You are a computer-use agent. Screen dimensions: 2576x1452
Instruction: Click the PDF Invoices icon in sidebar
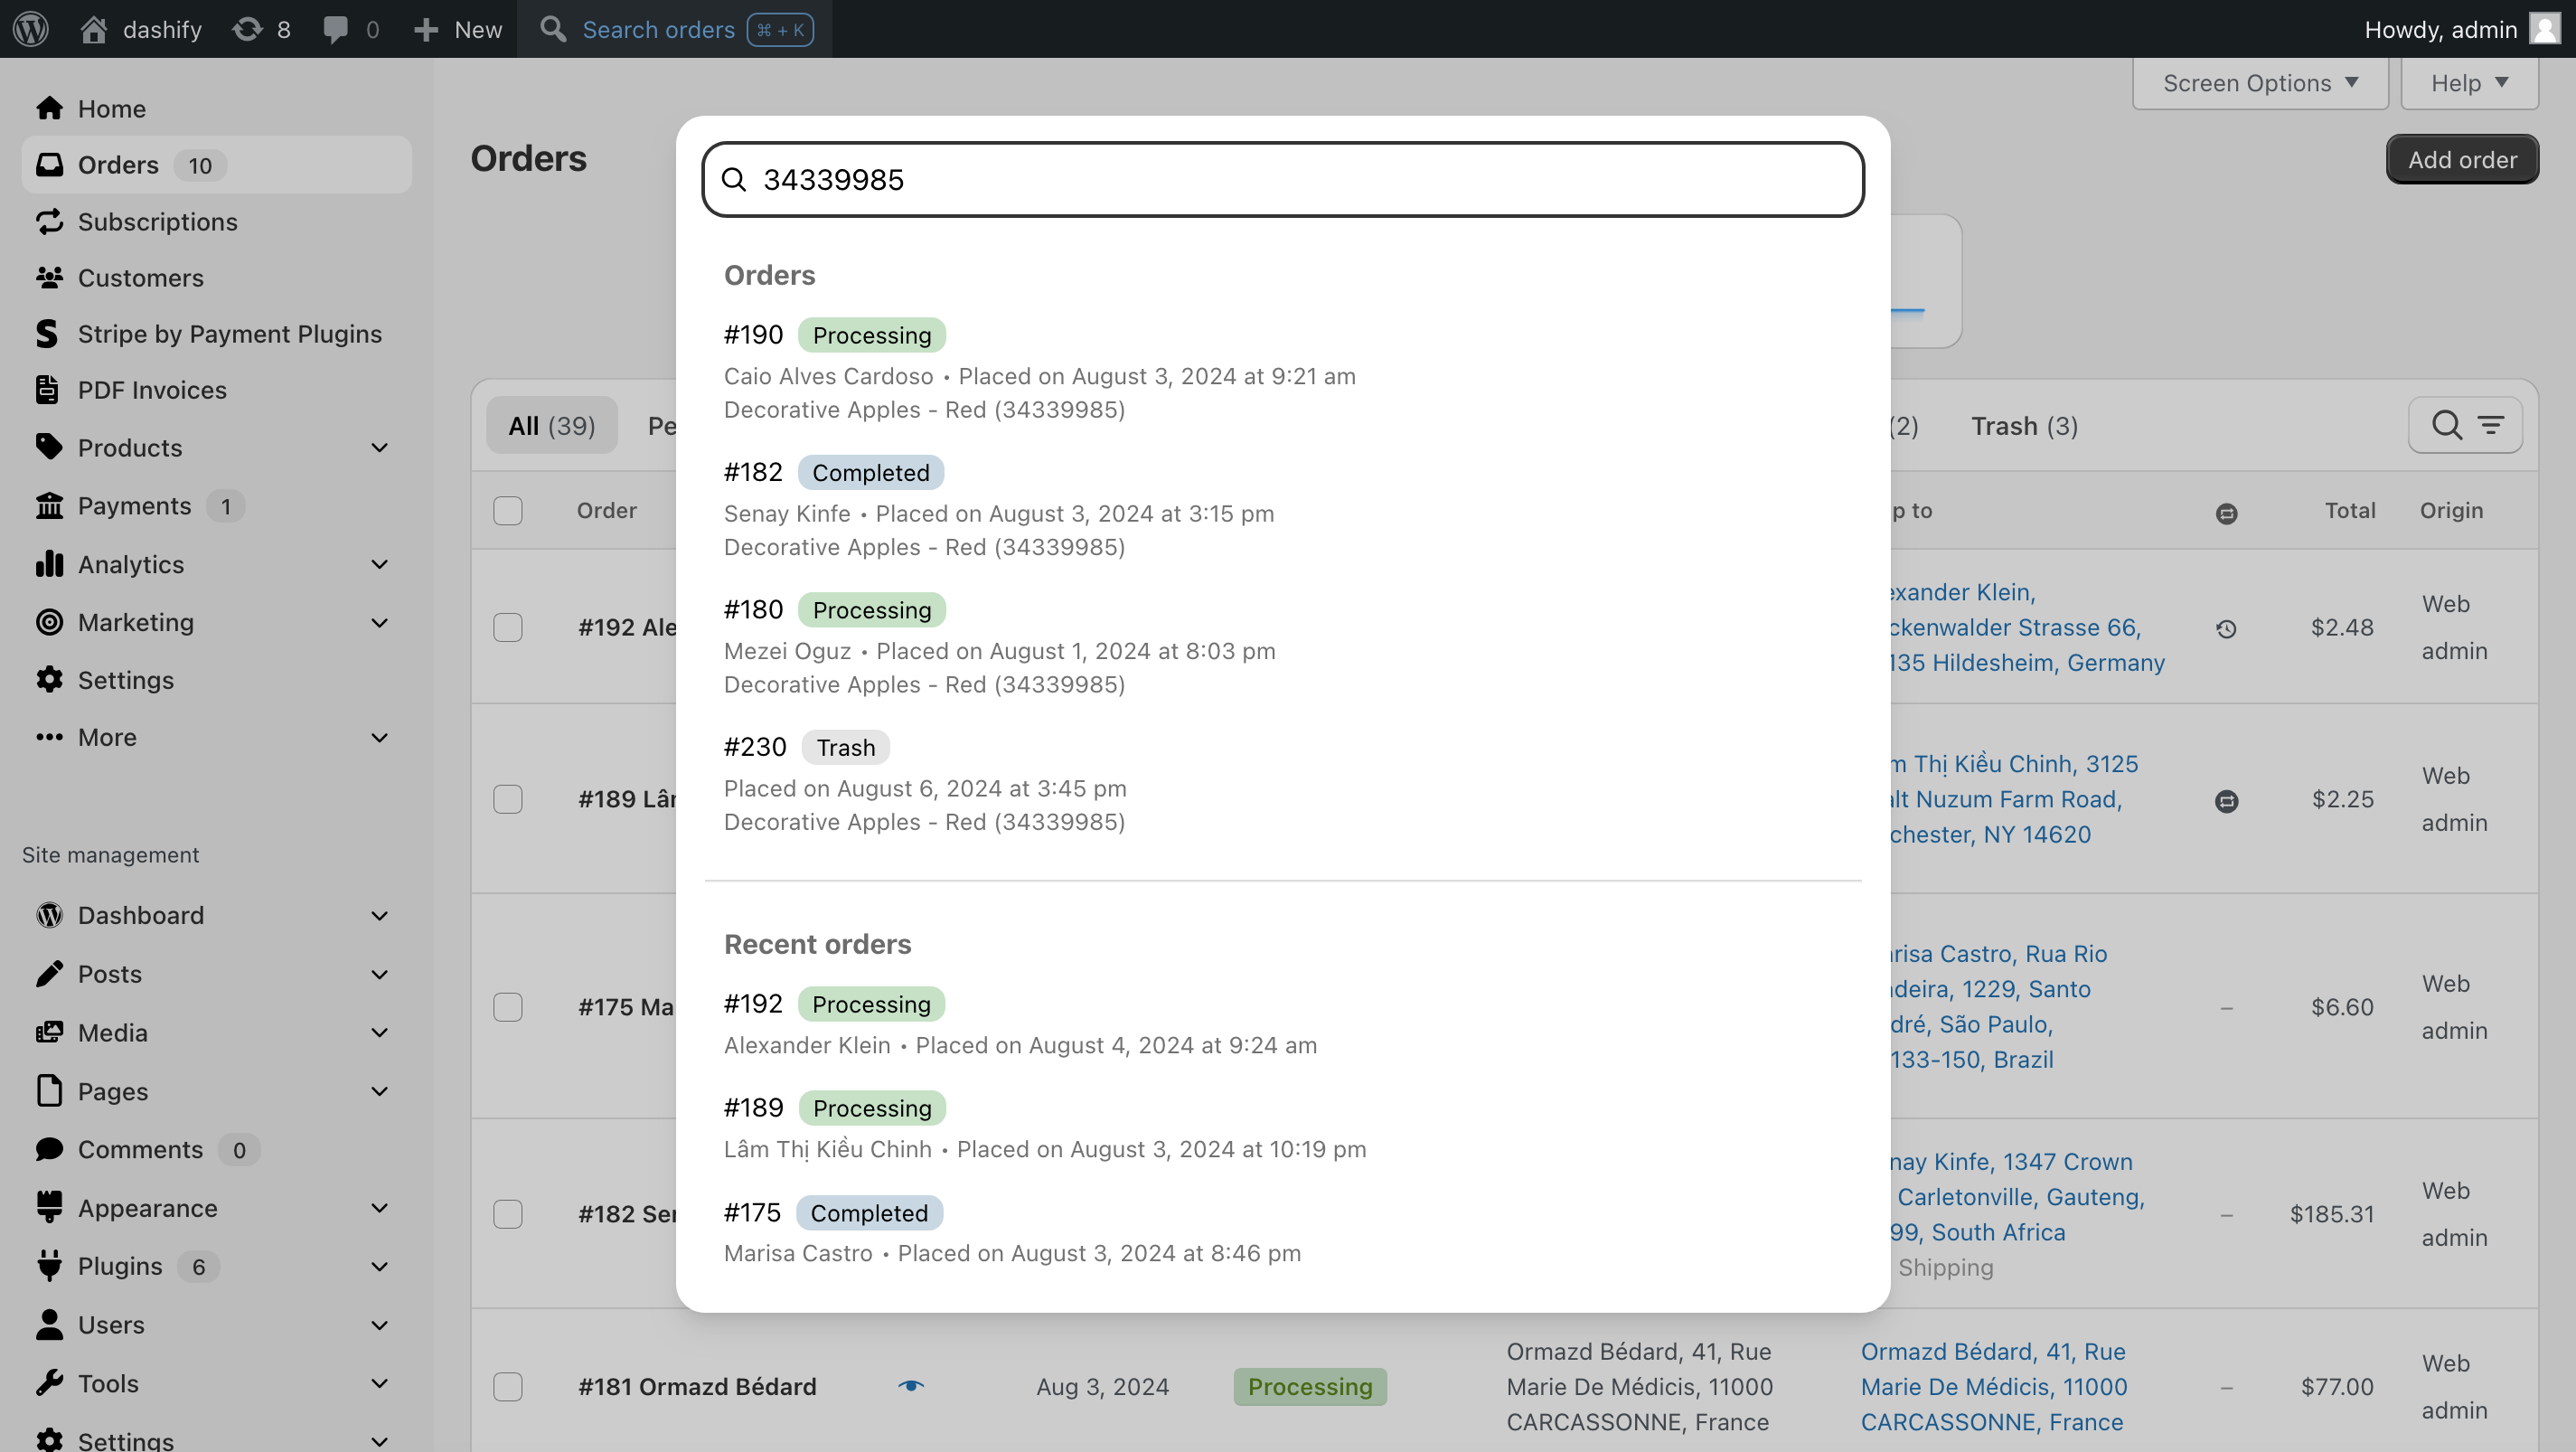pyautogui.click(x=46, y=390)
